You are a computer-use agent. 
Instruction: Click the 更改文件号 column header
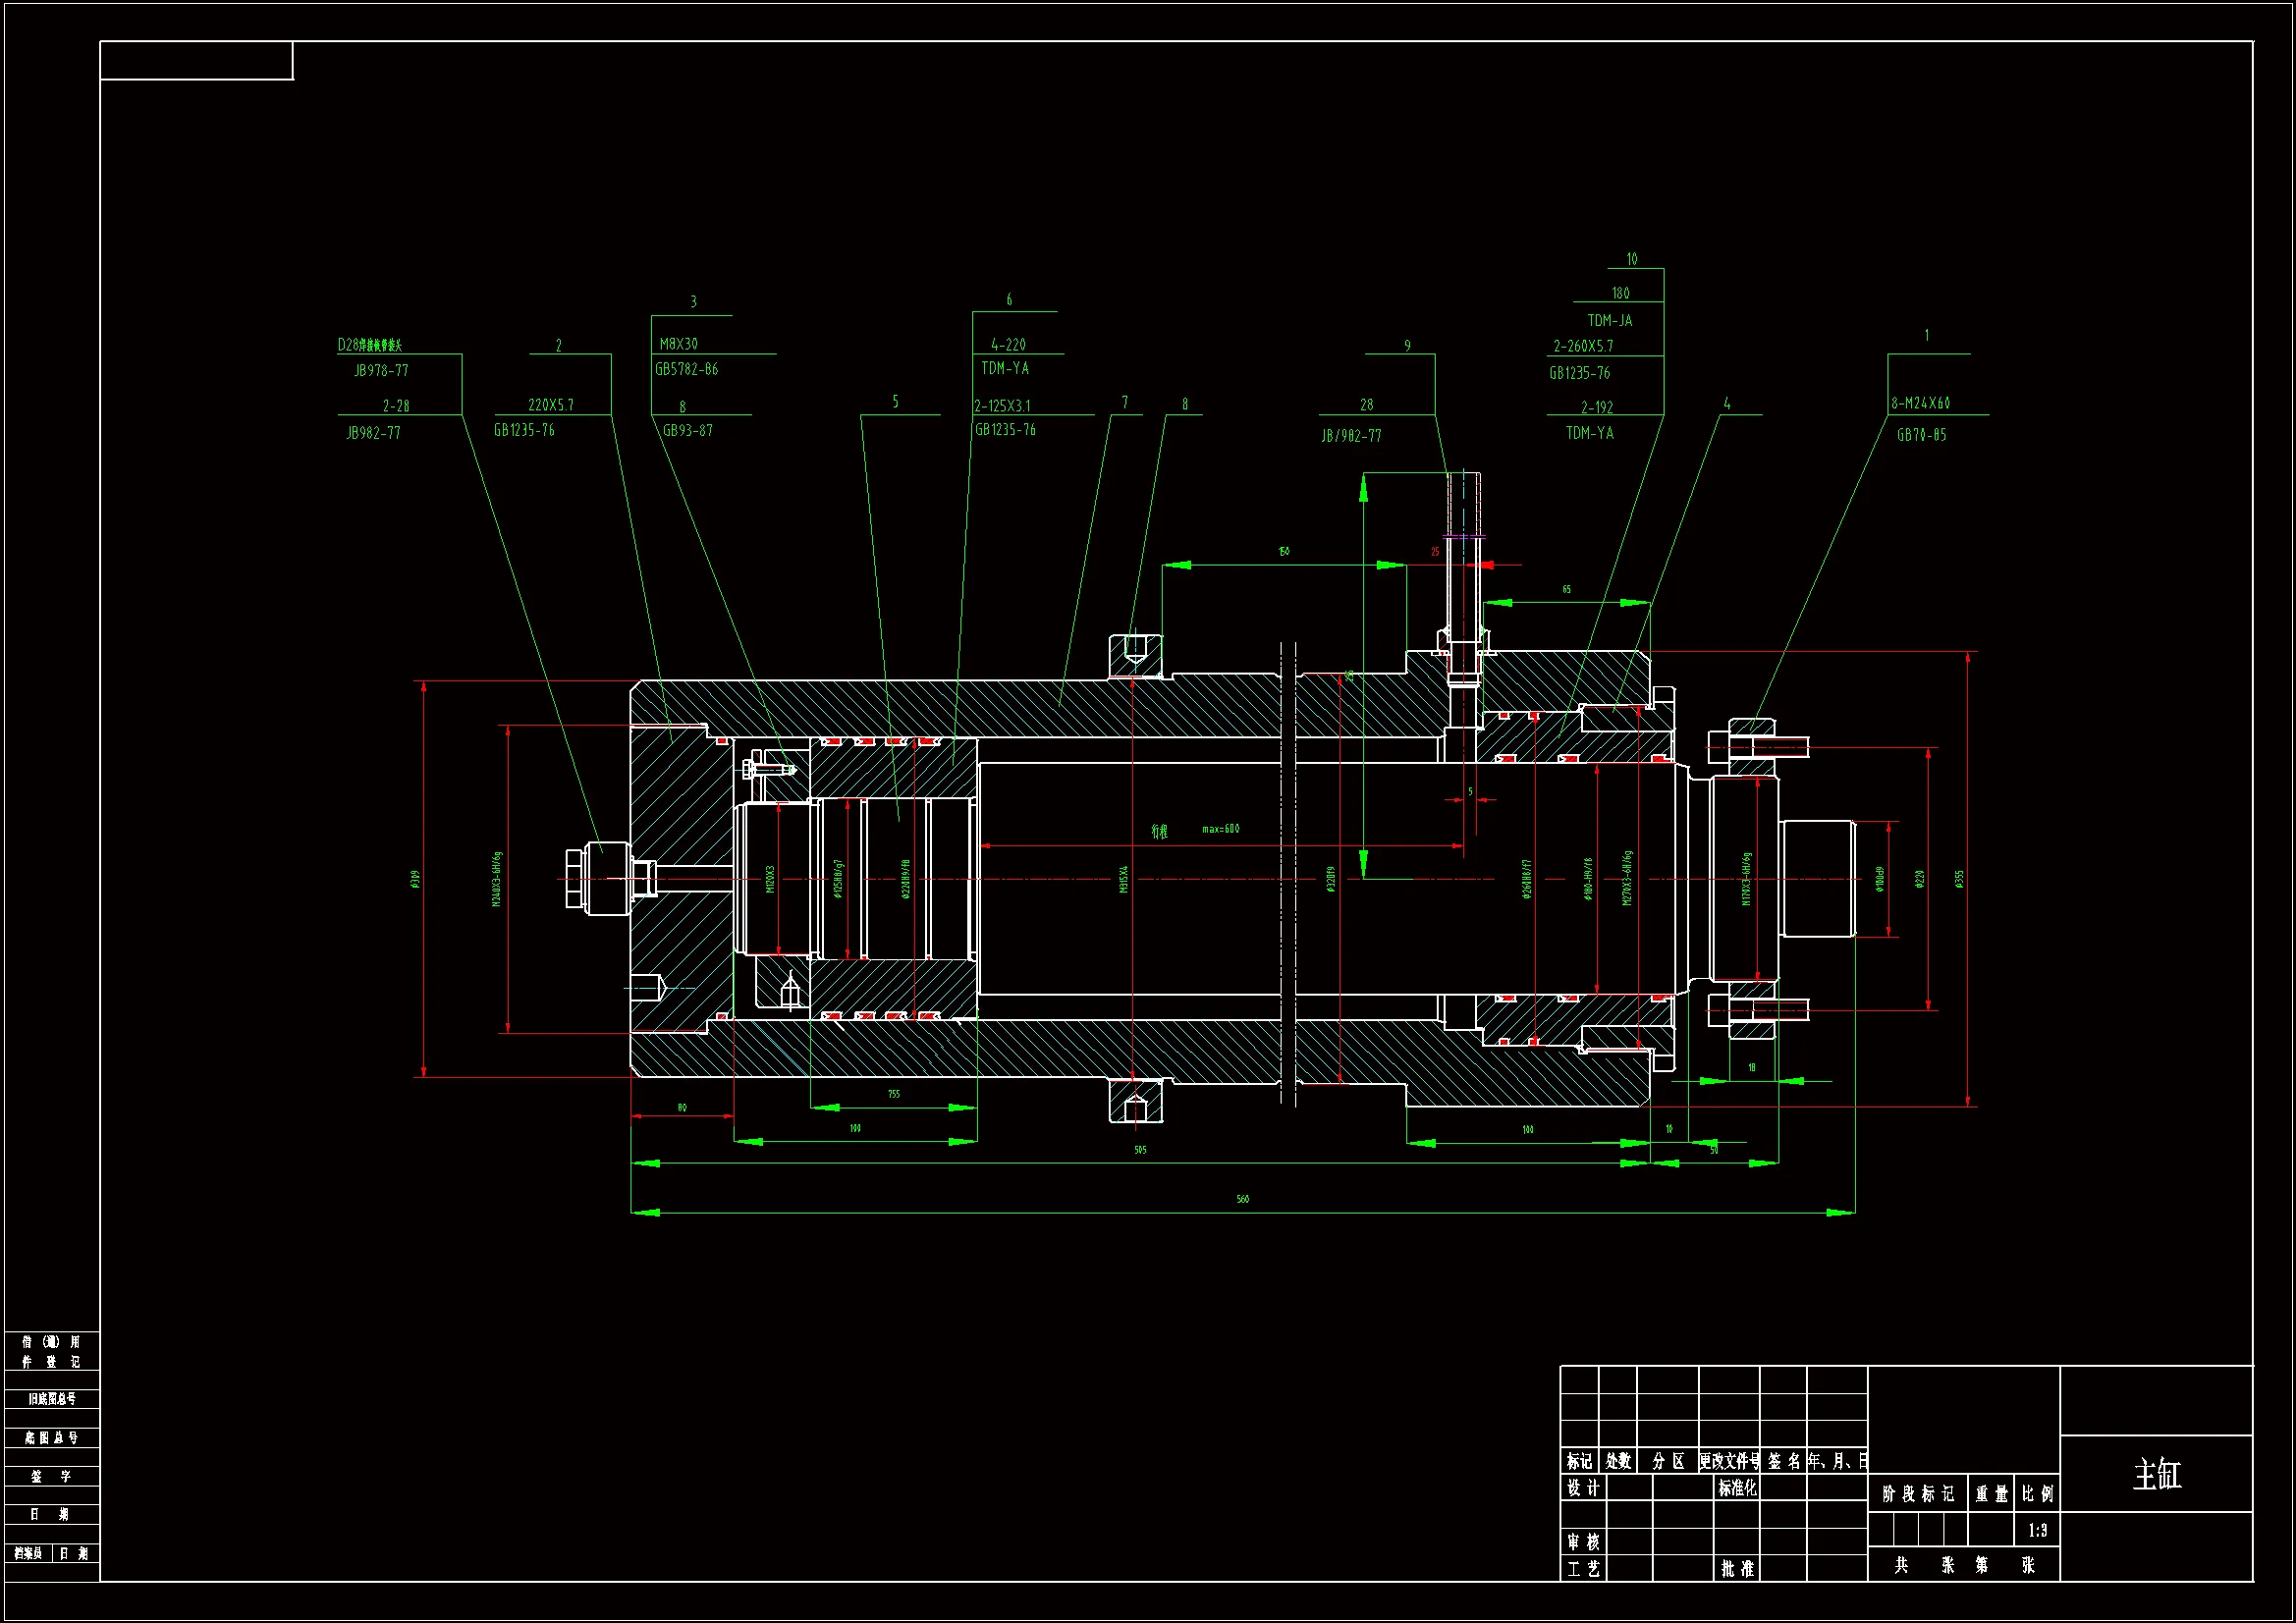click(x=1729, y=1461)
